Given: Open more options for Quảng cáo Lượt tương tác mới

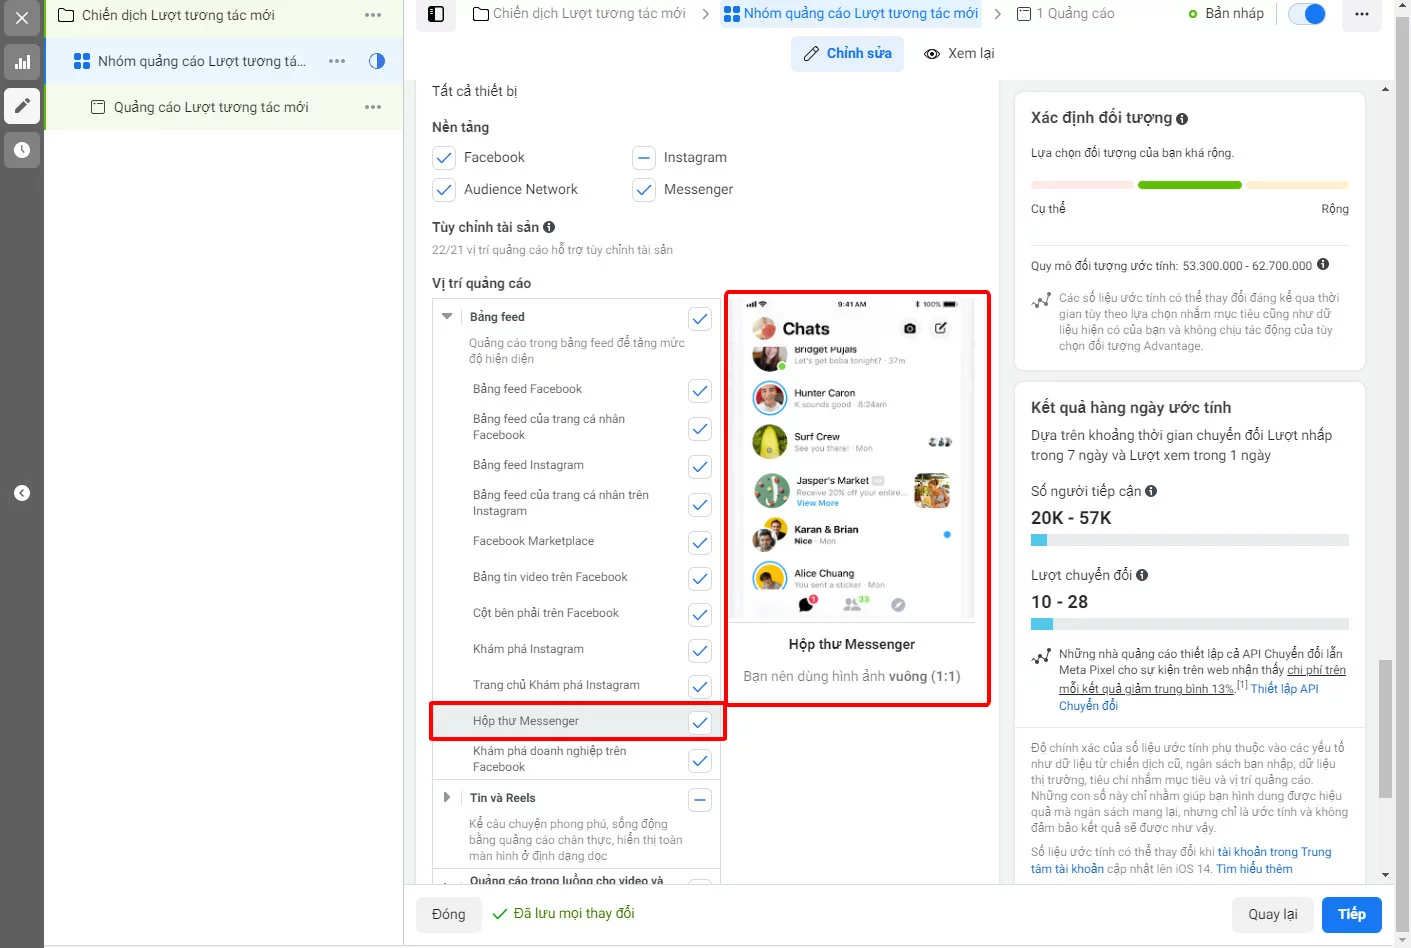Looking at the screenshot, I should [x=373, y=107].
